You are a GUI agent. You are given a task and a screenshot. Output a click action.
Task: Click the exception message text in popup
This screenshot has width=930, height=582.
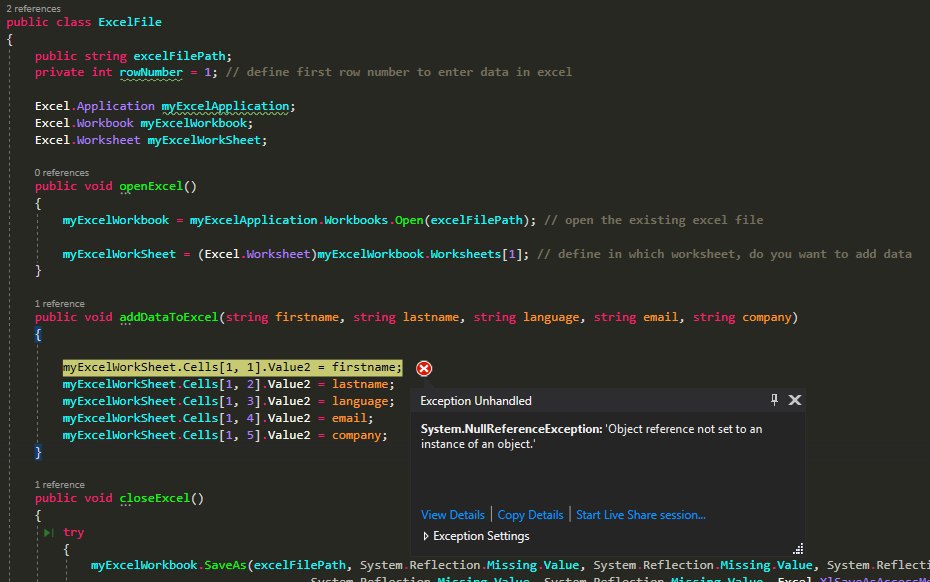(x=577, y=436)
